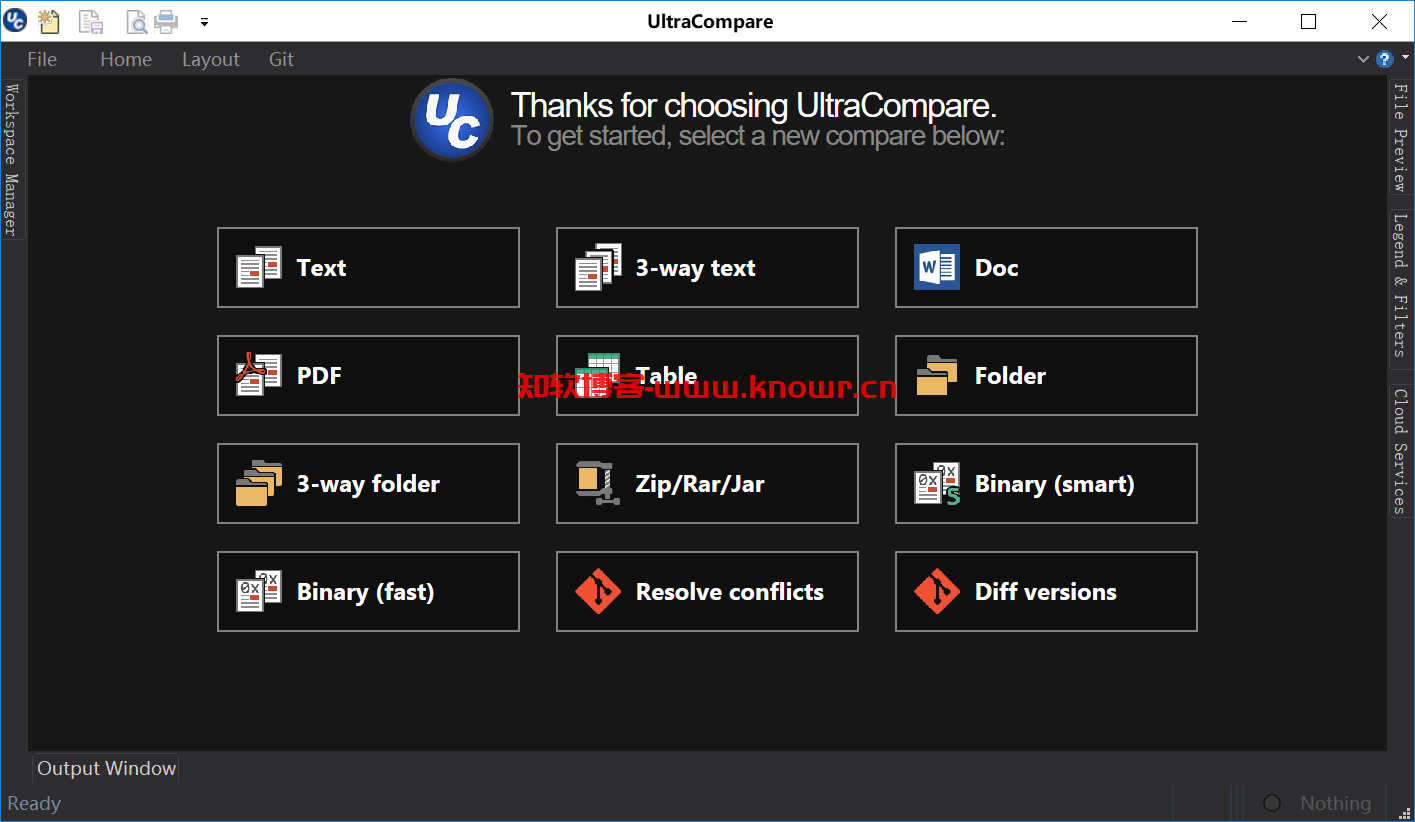Open Print Preview from quick access toolbar
The width and height of the screenshot is (1415, 822).
pyautogui.click(x=136, y=20)
